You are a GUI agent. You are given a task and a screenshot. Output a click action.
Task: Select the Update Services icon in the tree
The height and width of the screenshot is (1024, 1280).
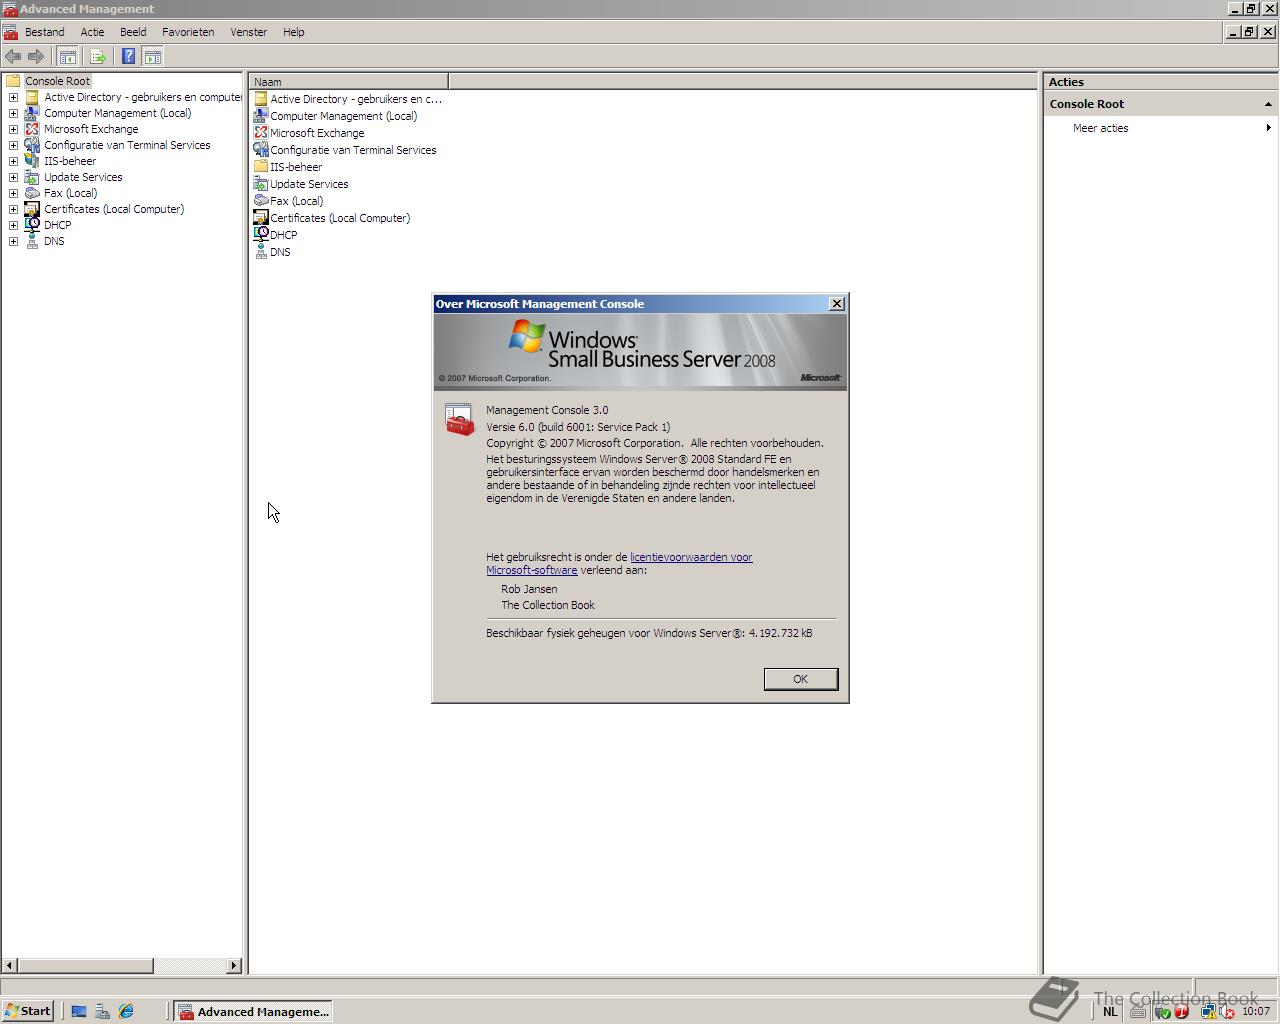[32, 177]
